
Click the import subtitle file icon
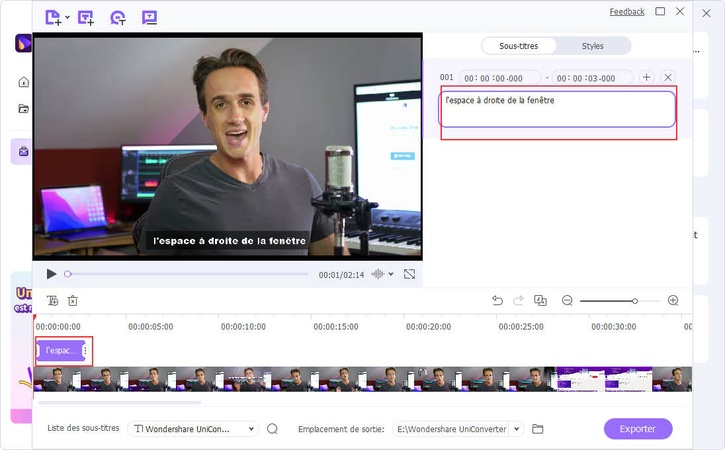tap(149, 18)
